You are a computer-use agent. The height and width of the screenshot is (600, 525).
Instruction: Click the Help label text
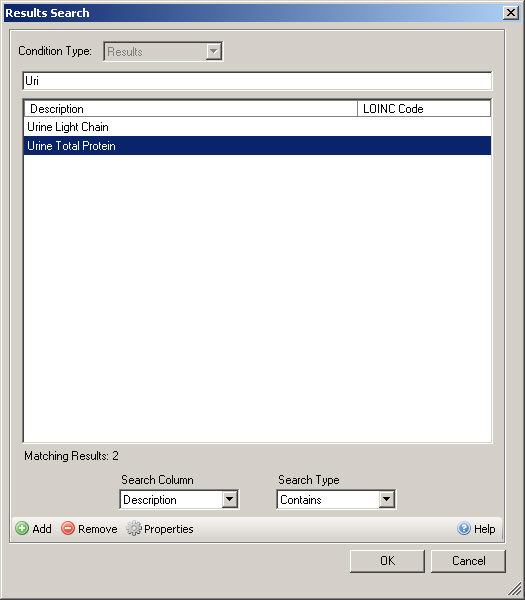[x=484, y=529]
